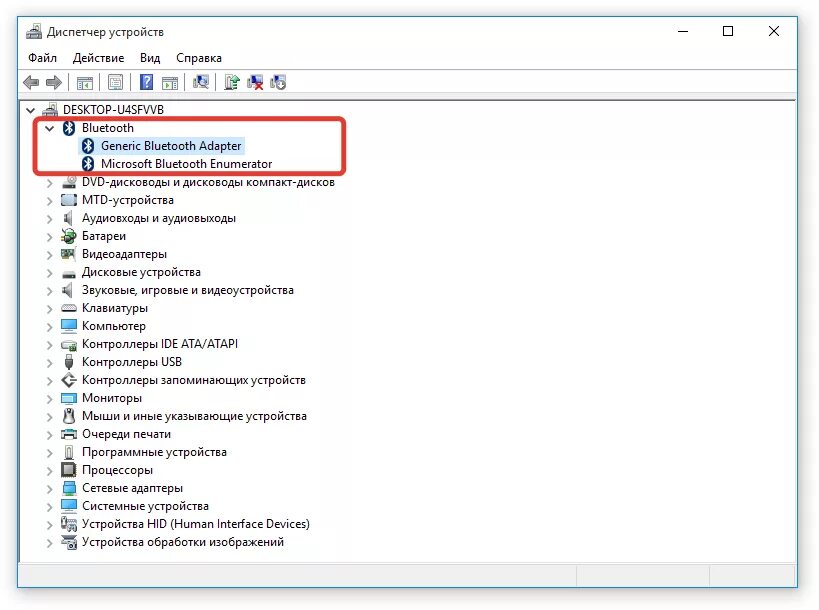
Task: Click the Контроллеры USB plug icon
Action: click(69, 362)
